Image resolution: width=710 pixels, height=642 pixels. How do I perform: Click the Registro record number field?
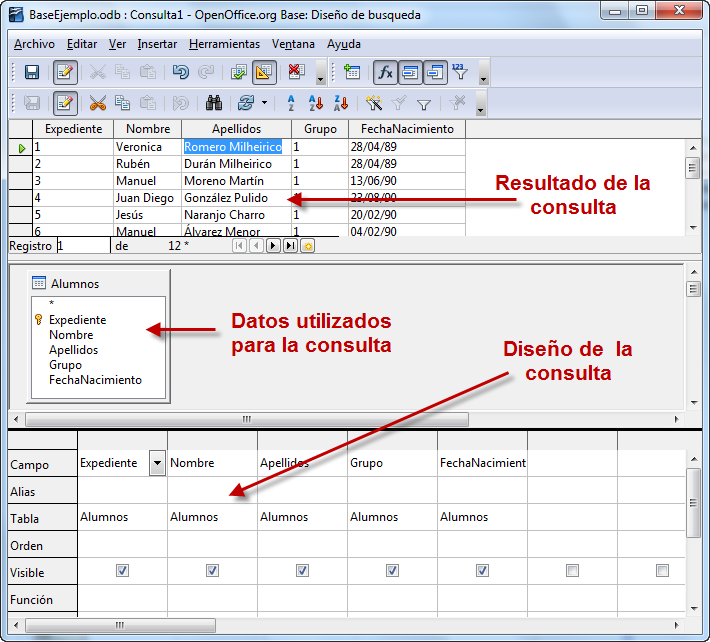[x=82, y=245]
